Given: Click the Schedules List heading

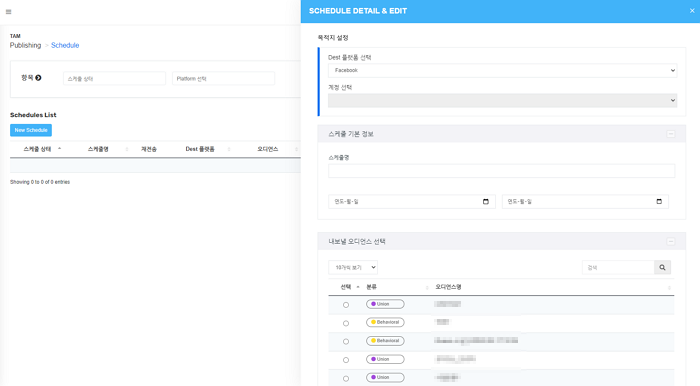Looking at the screenshot, I should tap(33, 115).
